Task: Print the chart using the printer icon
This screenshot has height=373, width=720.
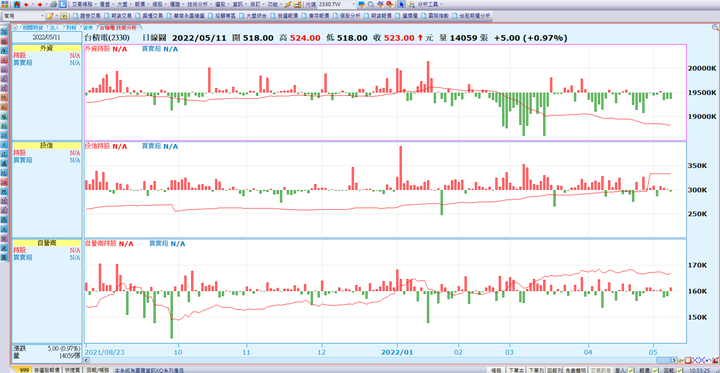Action: 53,5
